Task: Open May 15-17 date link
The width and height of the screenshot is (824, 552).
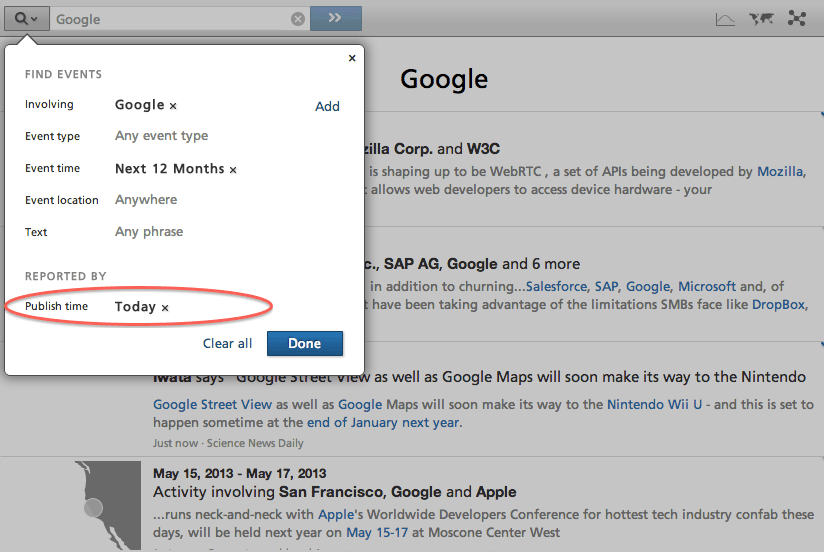Action: click(x=377, y=533)
